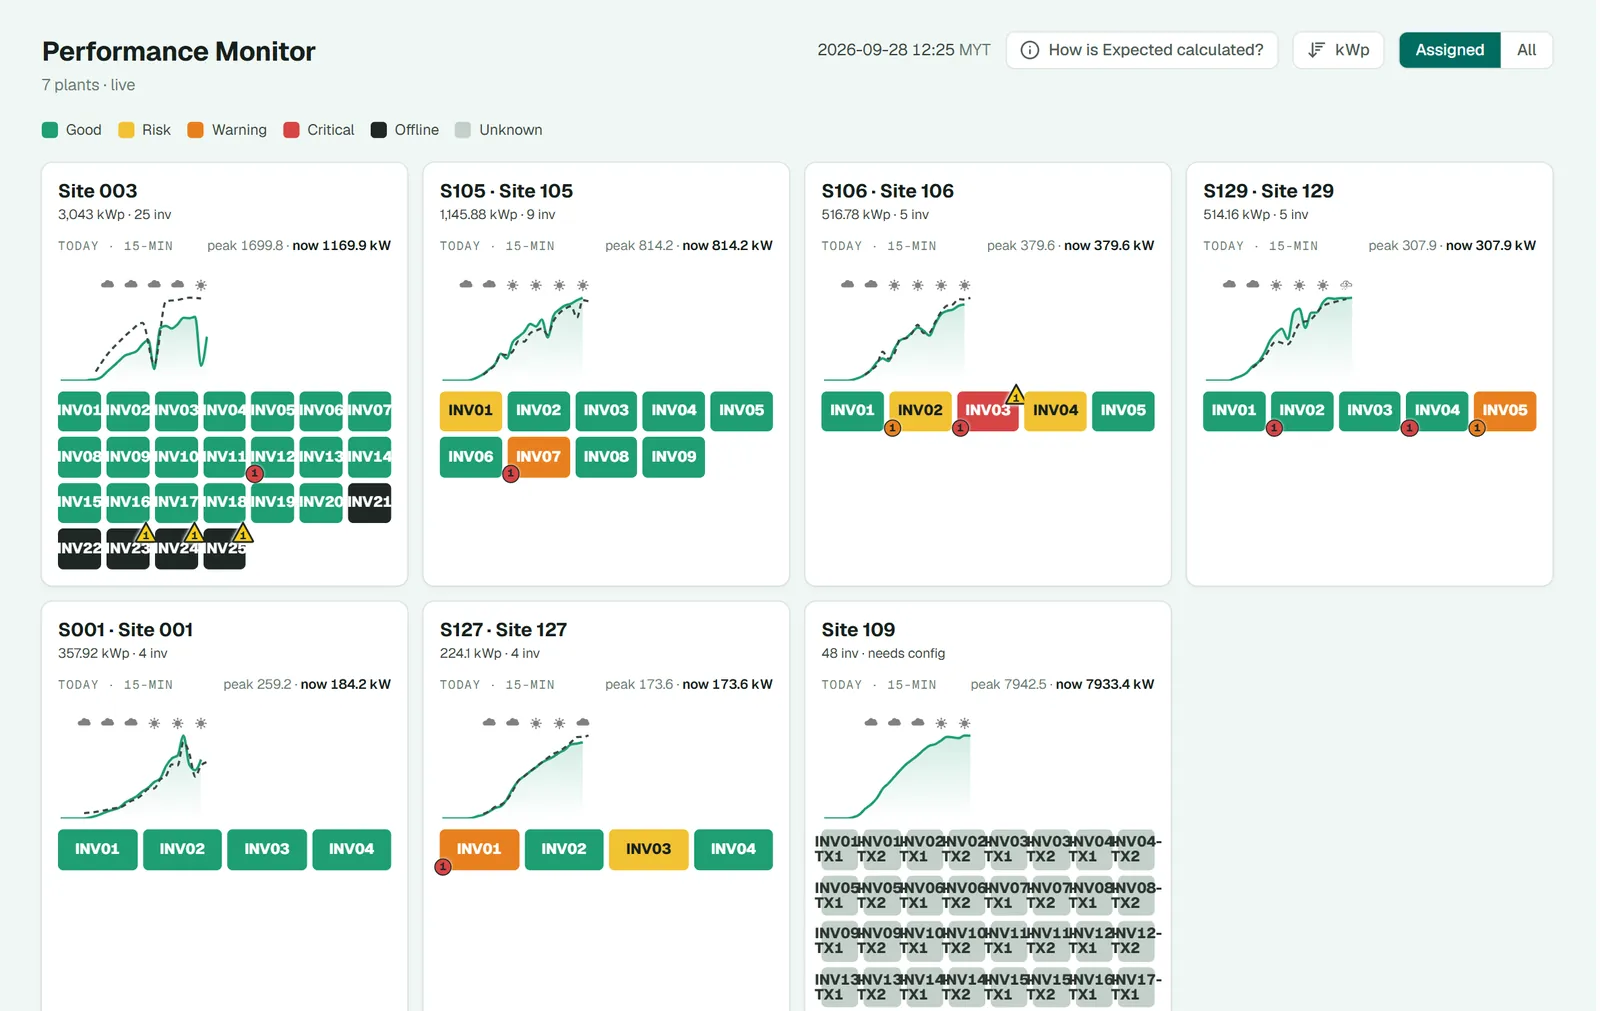Select INV09 tile in Site 105

pos(673,457)
